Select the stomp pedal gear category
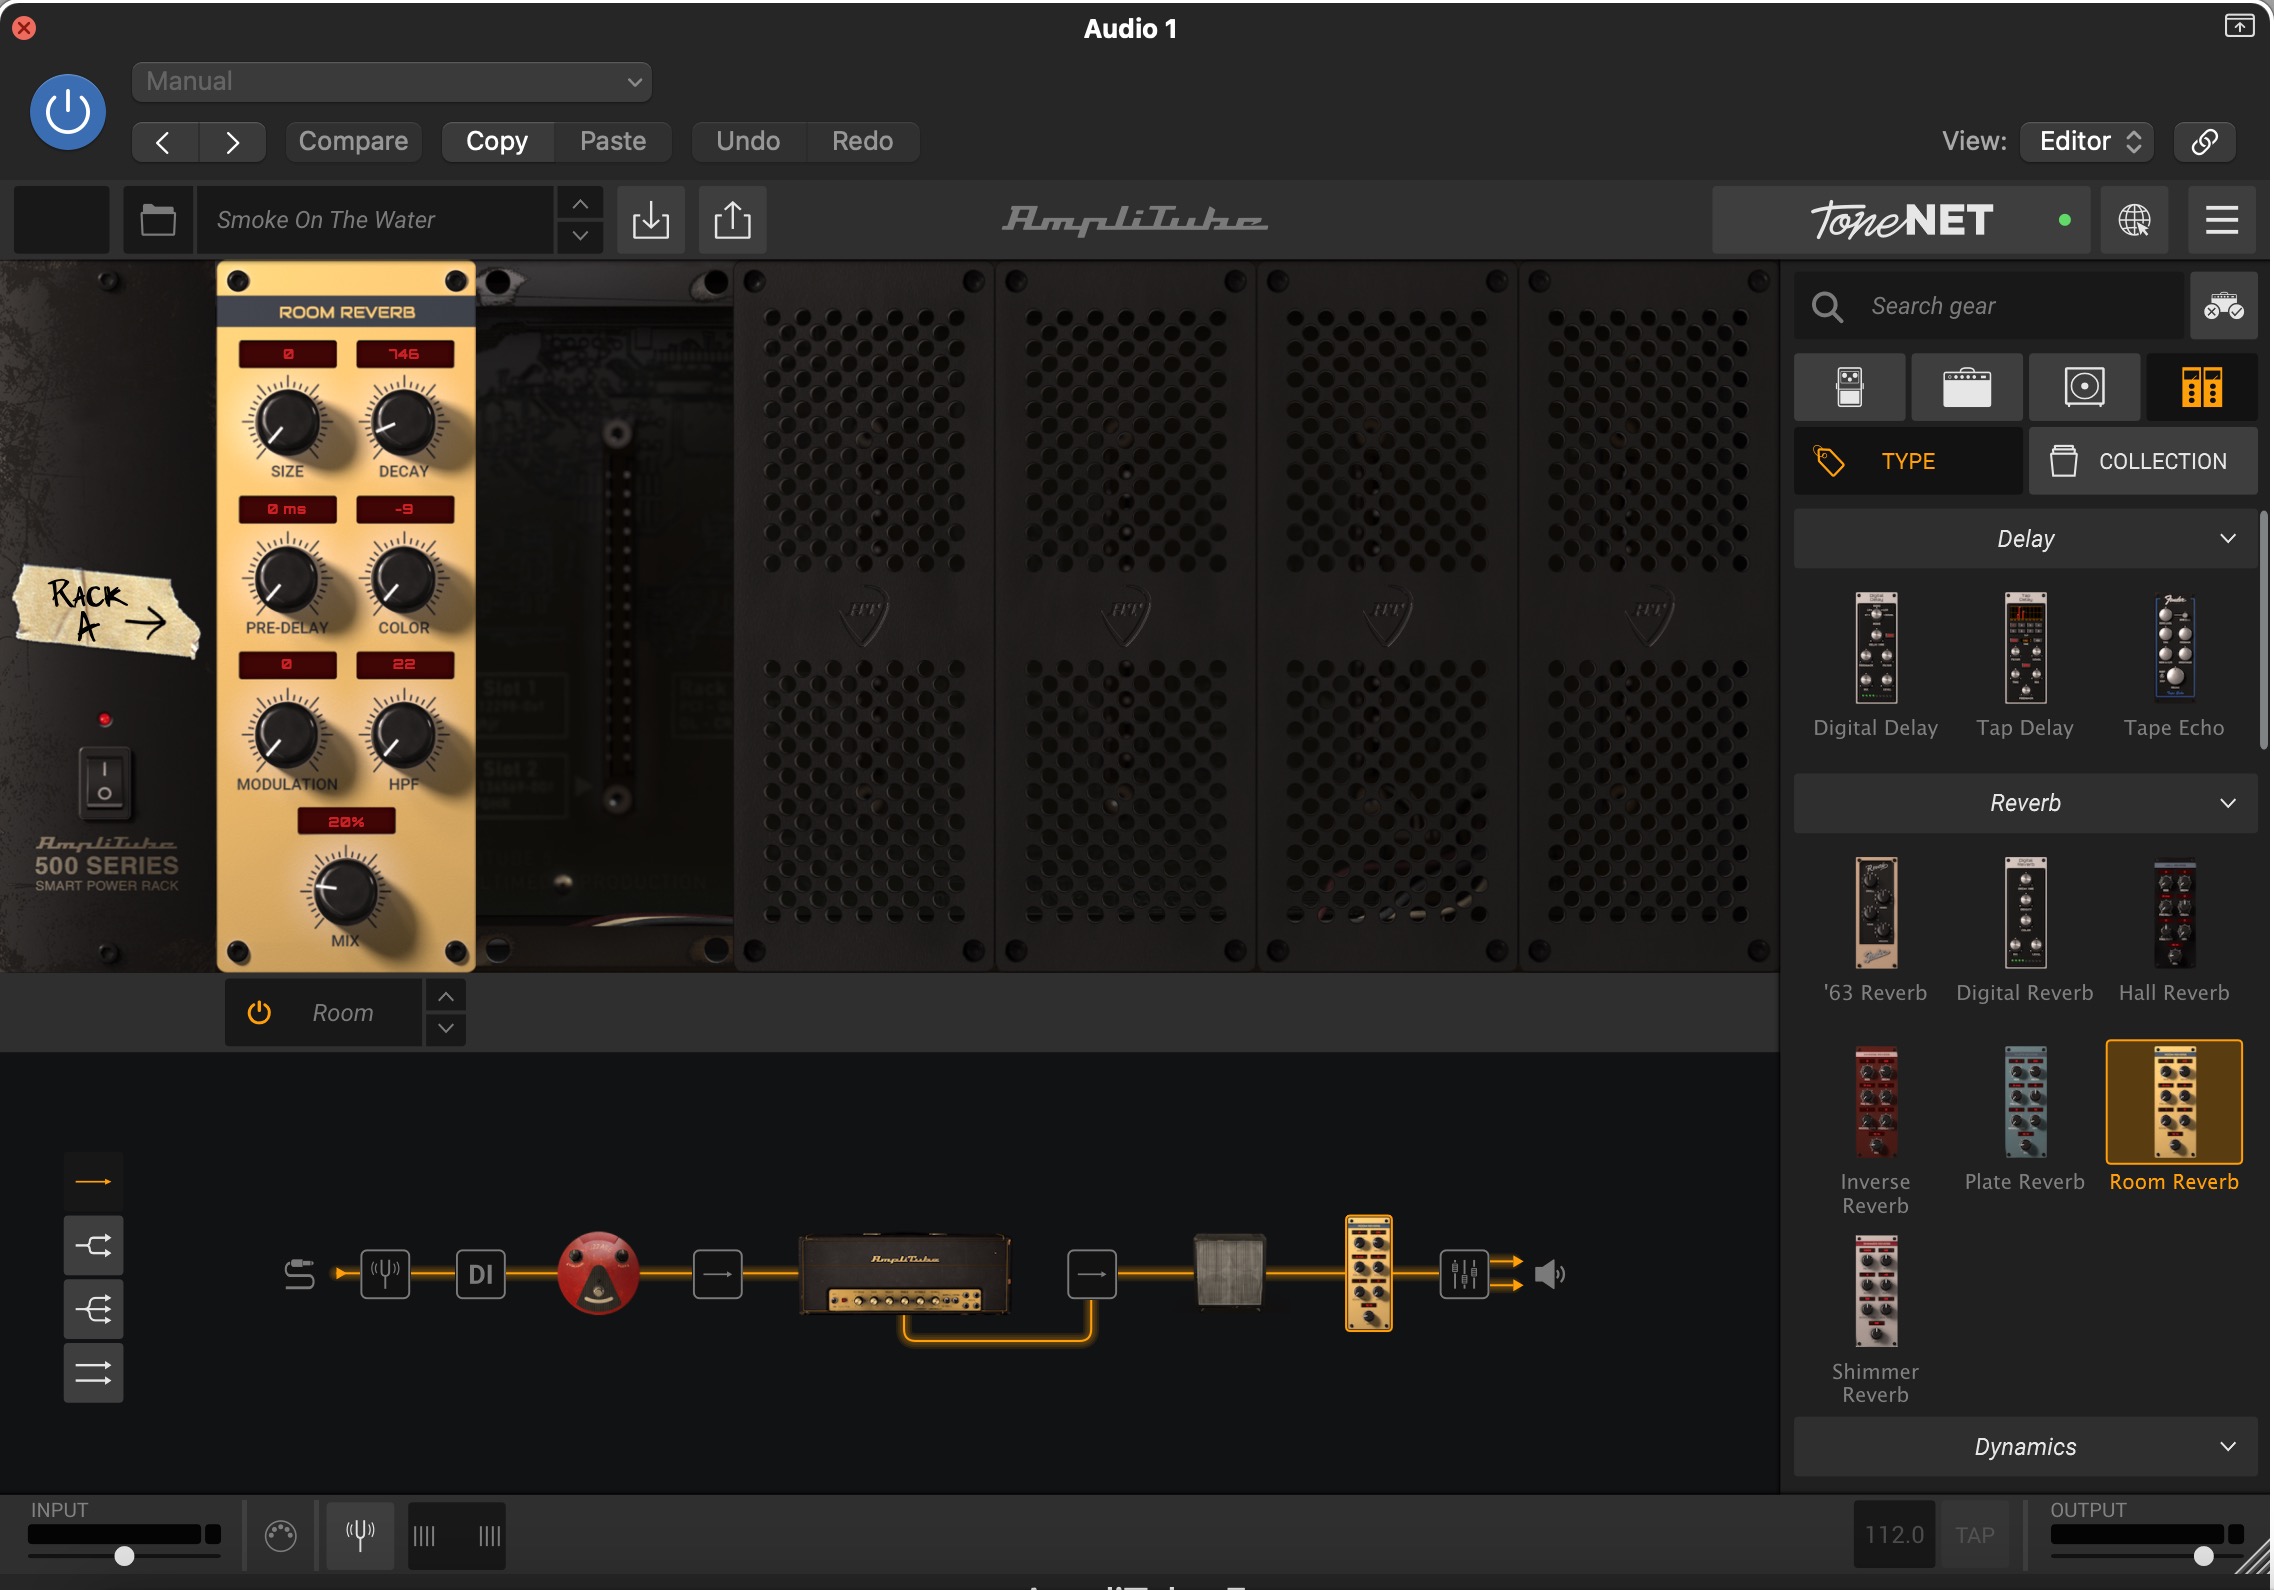Viewport: 2274px width, 1590px height. pos(1849,387)
